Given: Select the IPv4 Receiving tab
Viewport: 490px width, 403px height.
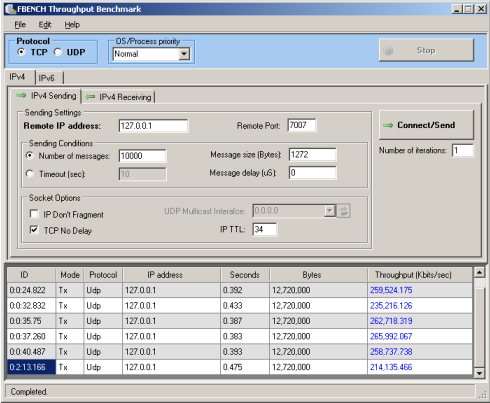Looking at the screenshot, I should coord(119,97).
